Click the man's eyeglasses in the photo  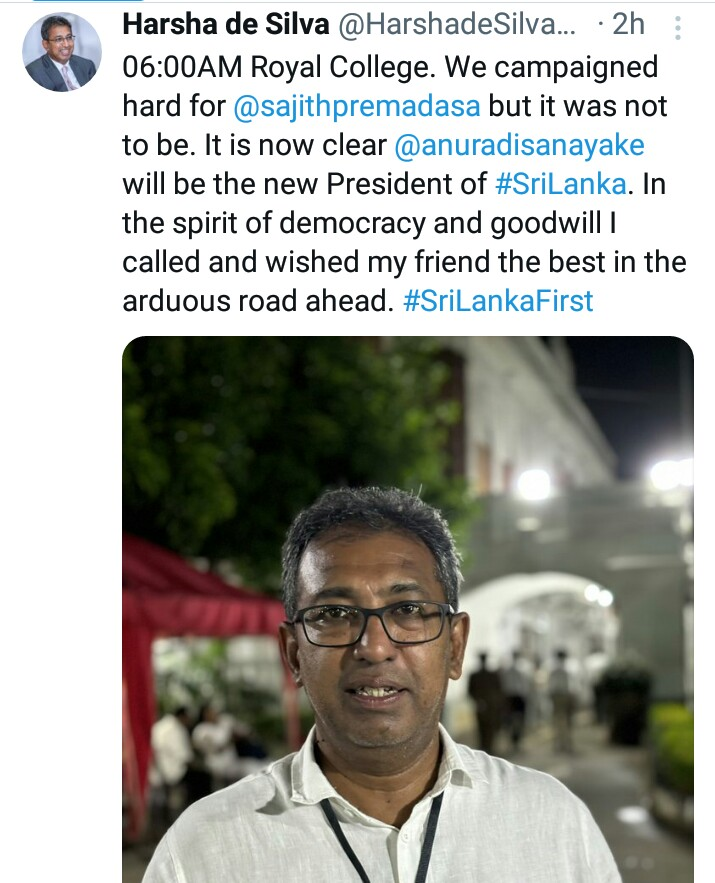tap(372, 623)
